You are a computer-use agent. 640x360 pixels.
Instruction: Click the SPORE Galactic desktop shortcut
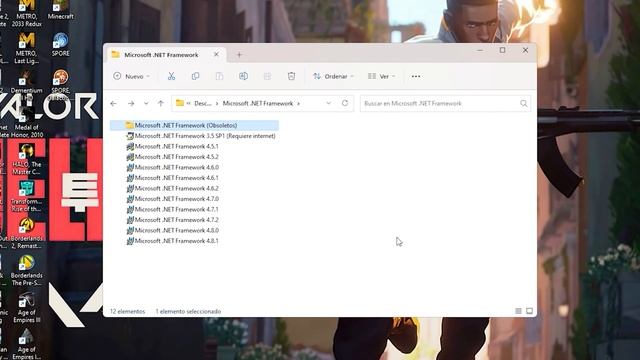[x=60, y=85]
